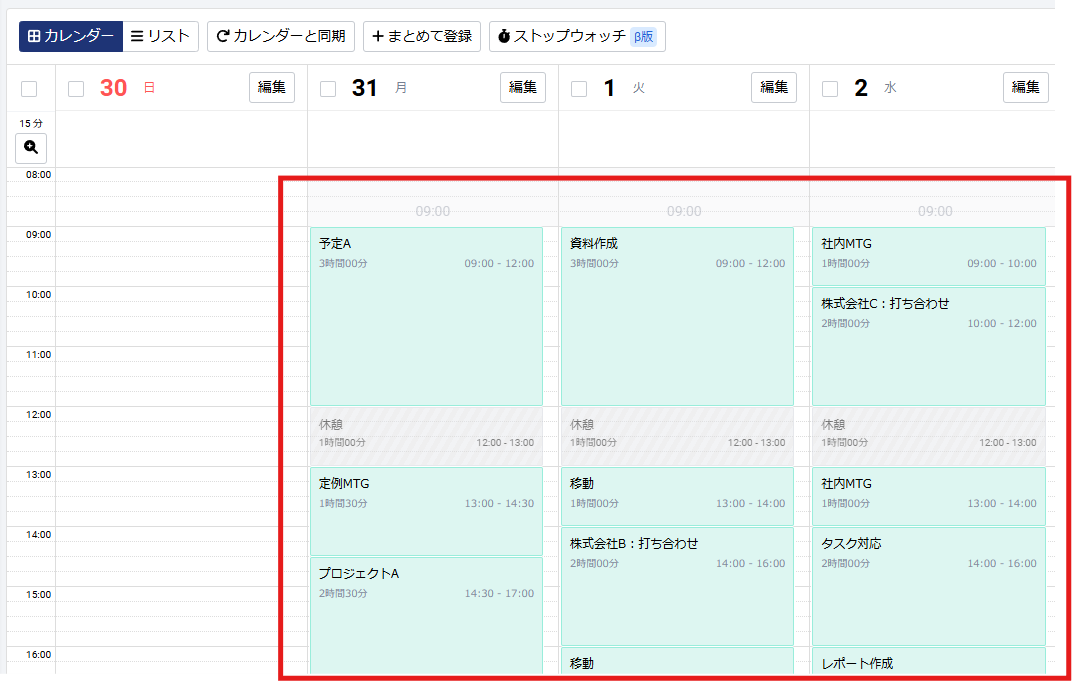Viewport: 1072px width, 682px height.
Task: Tick the checkbox for day 1
Action: tap(579, 89)
